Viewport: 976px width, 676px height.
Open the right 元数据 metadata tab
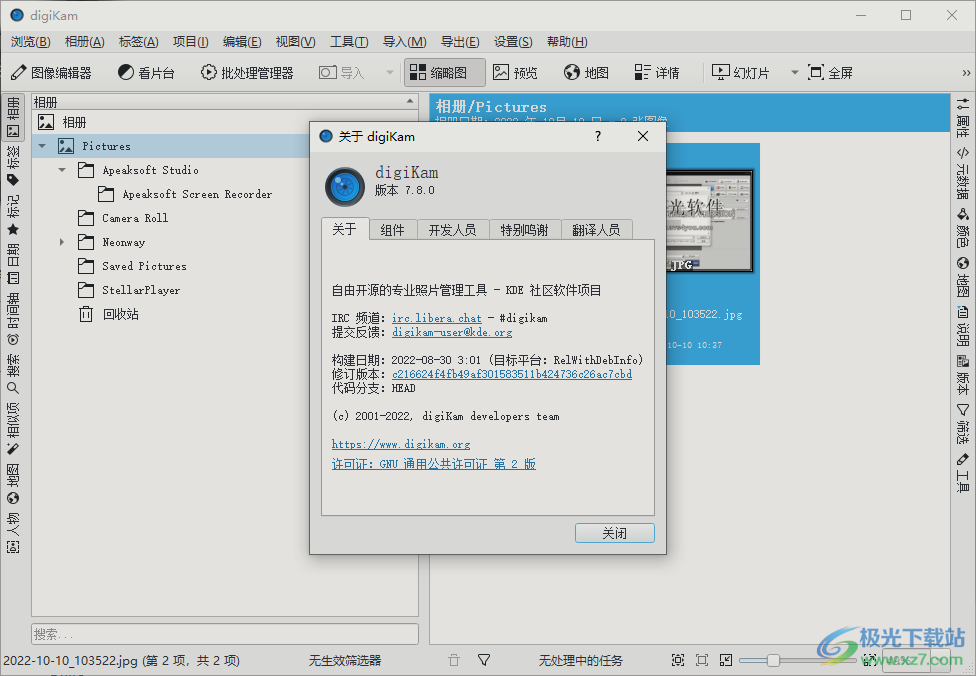point(963,172)
